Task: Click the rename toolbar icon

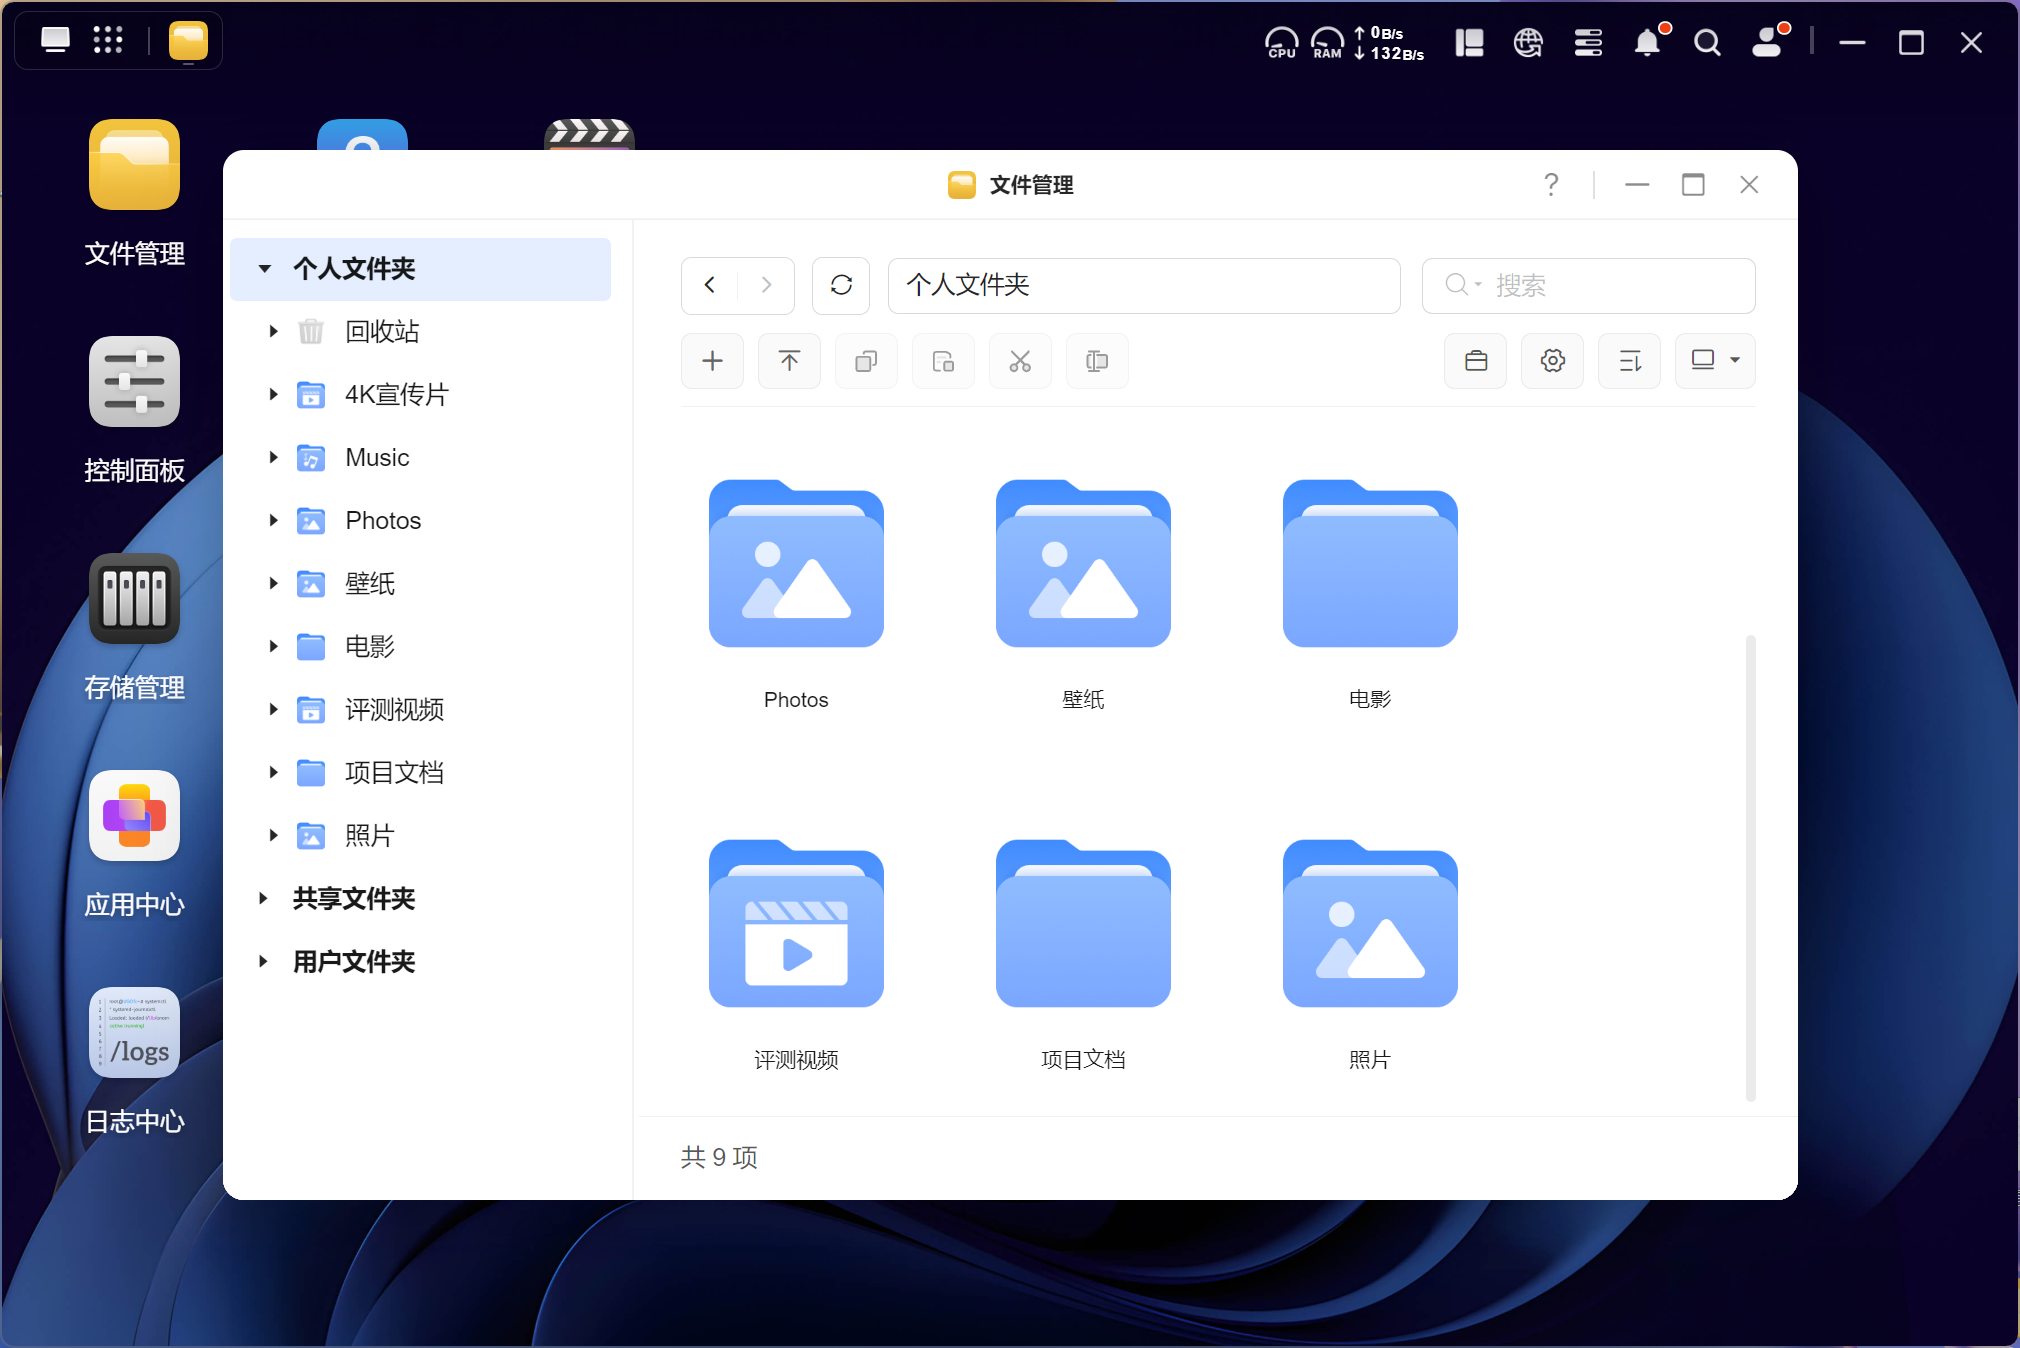Action: point(1096,361)
